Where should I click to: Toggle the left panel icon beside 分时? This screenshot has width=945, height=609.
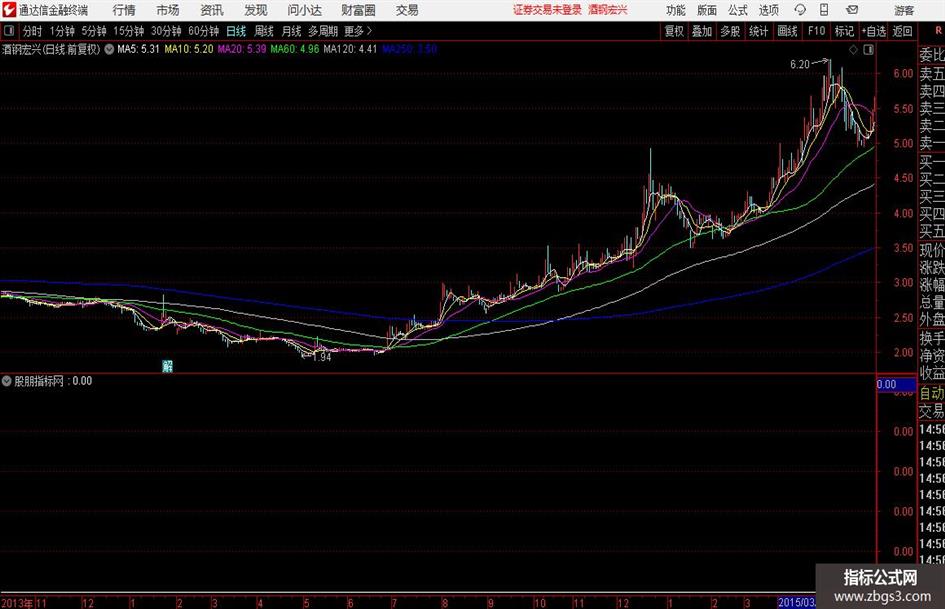9,31
